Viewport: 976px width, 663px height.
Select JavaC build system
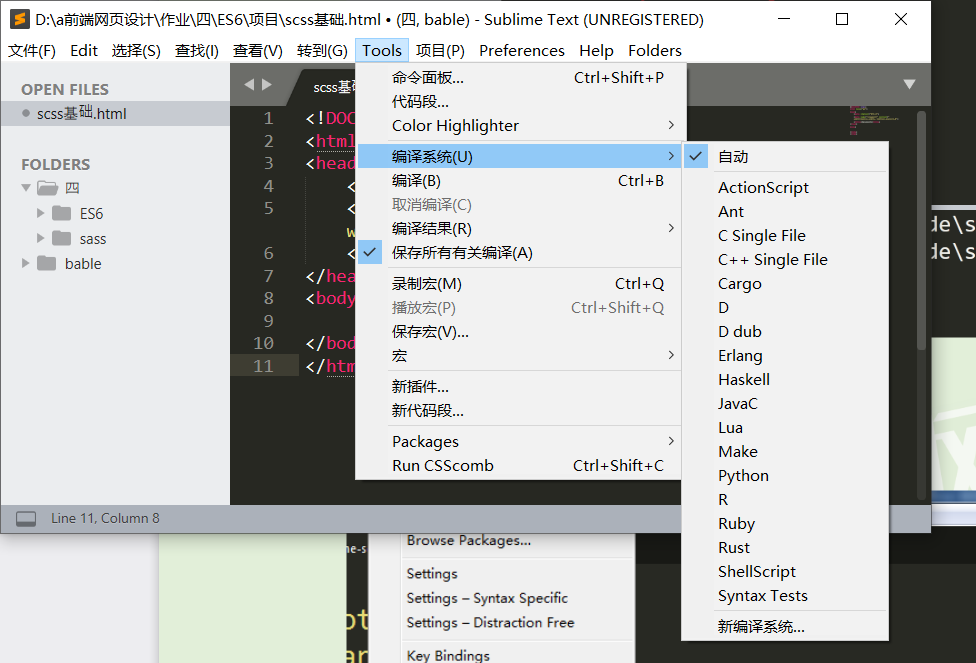[x=785, y=403]
